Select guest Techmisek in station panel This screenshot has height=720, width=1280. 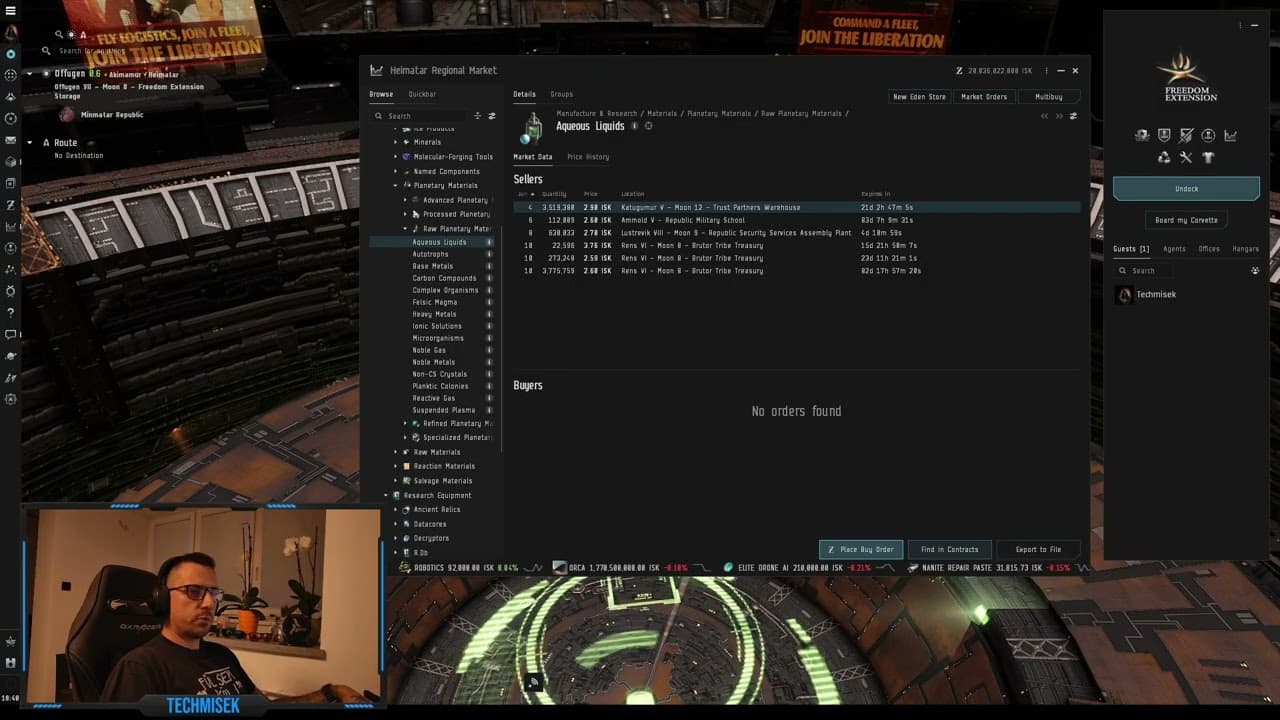pyautogui.click(x=1156, y=295)
